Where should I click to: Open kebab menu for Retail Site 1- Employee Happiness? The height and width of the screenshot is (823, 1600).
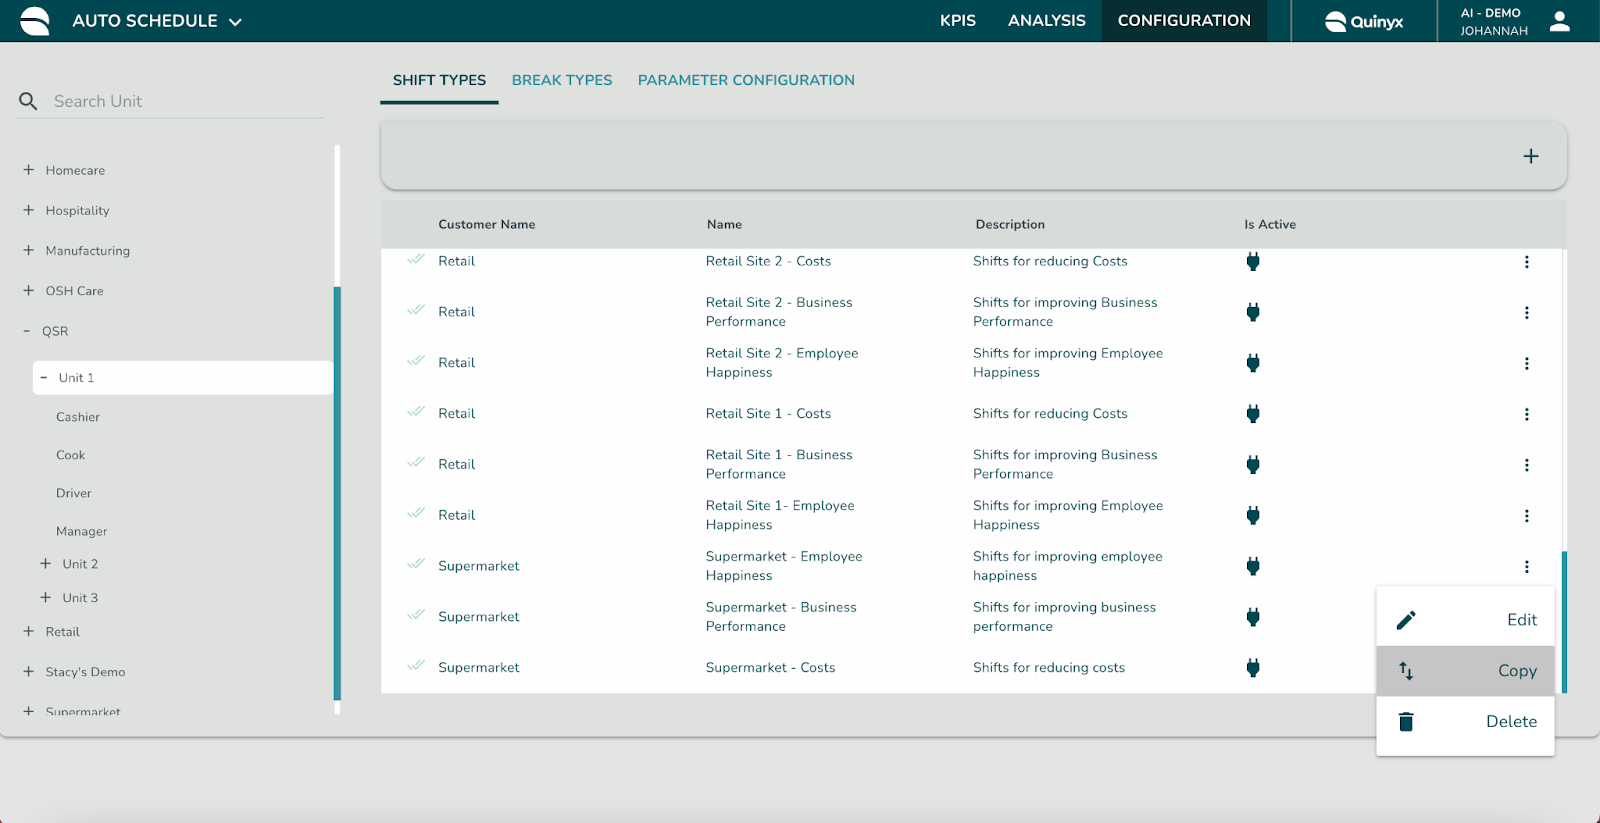(1527, 516)
